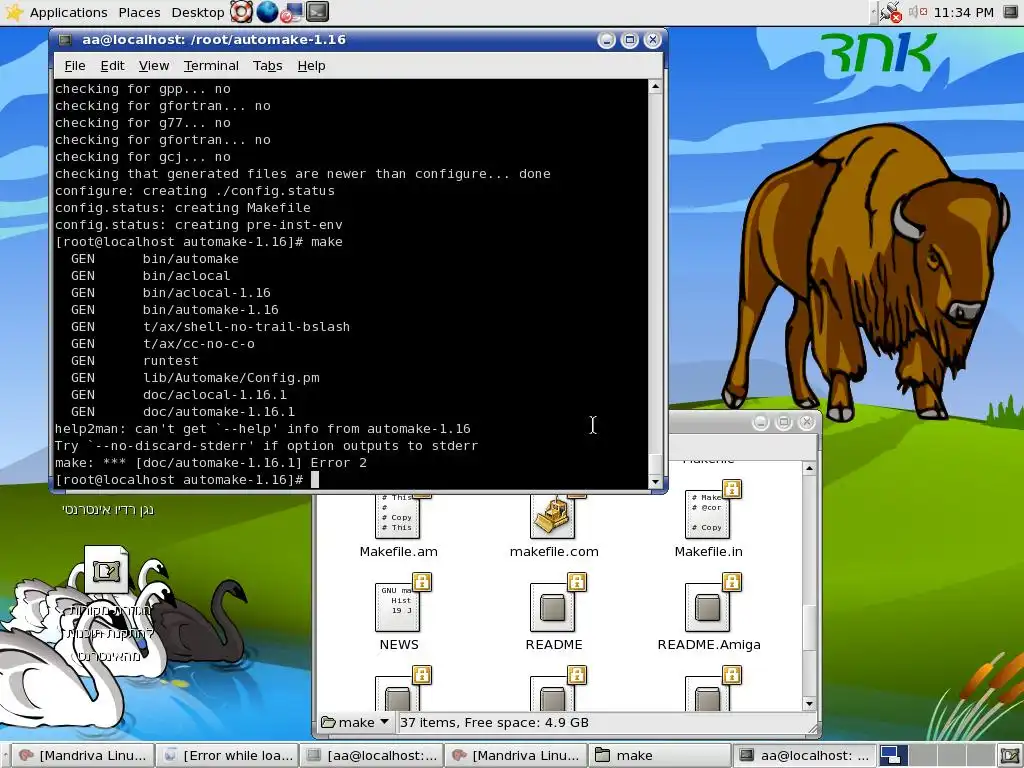The height and width of the screenshot is (768, 1024).
Task: Switch to the Error while loading taskbar window
Action: coord(227,756)
